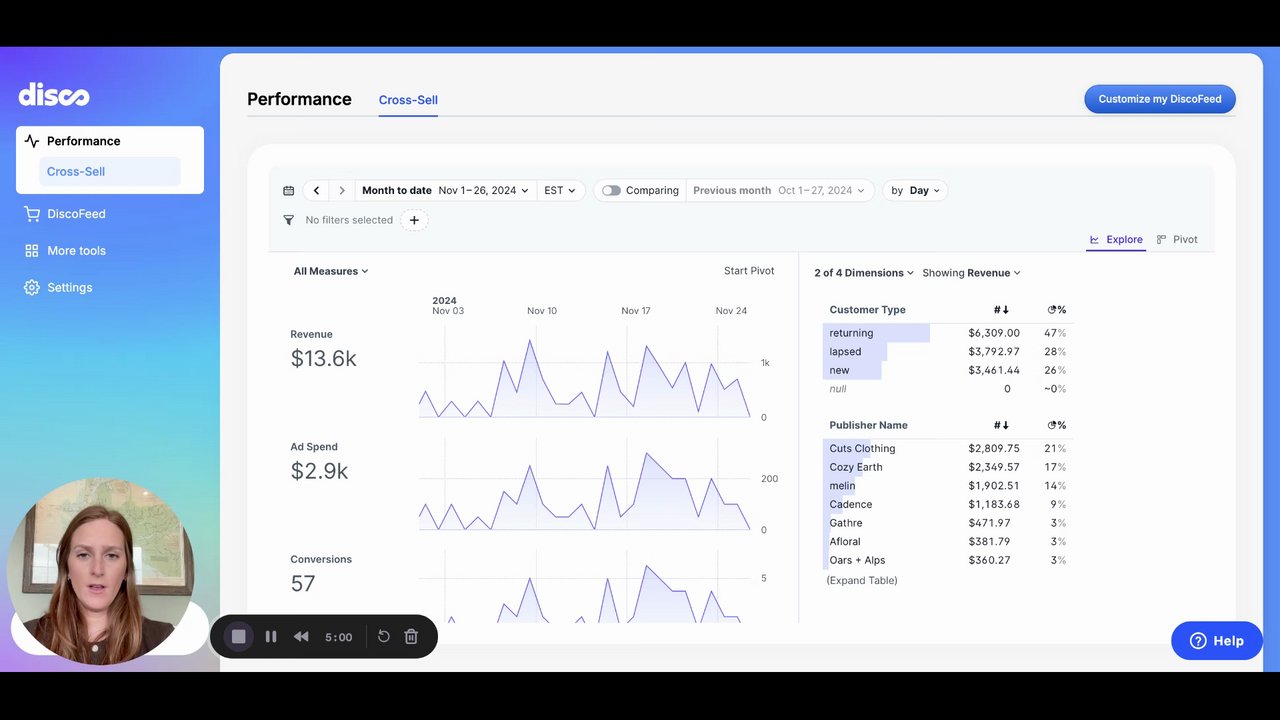The width and height of the screenshot is (1280, 720).
Task: Go to the next date period arrow
Action: (342, 191)
